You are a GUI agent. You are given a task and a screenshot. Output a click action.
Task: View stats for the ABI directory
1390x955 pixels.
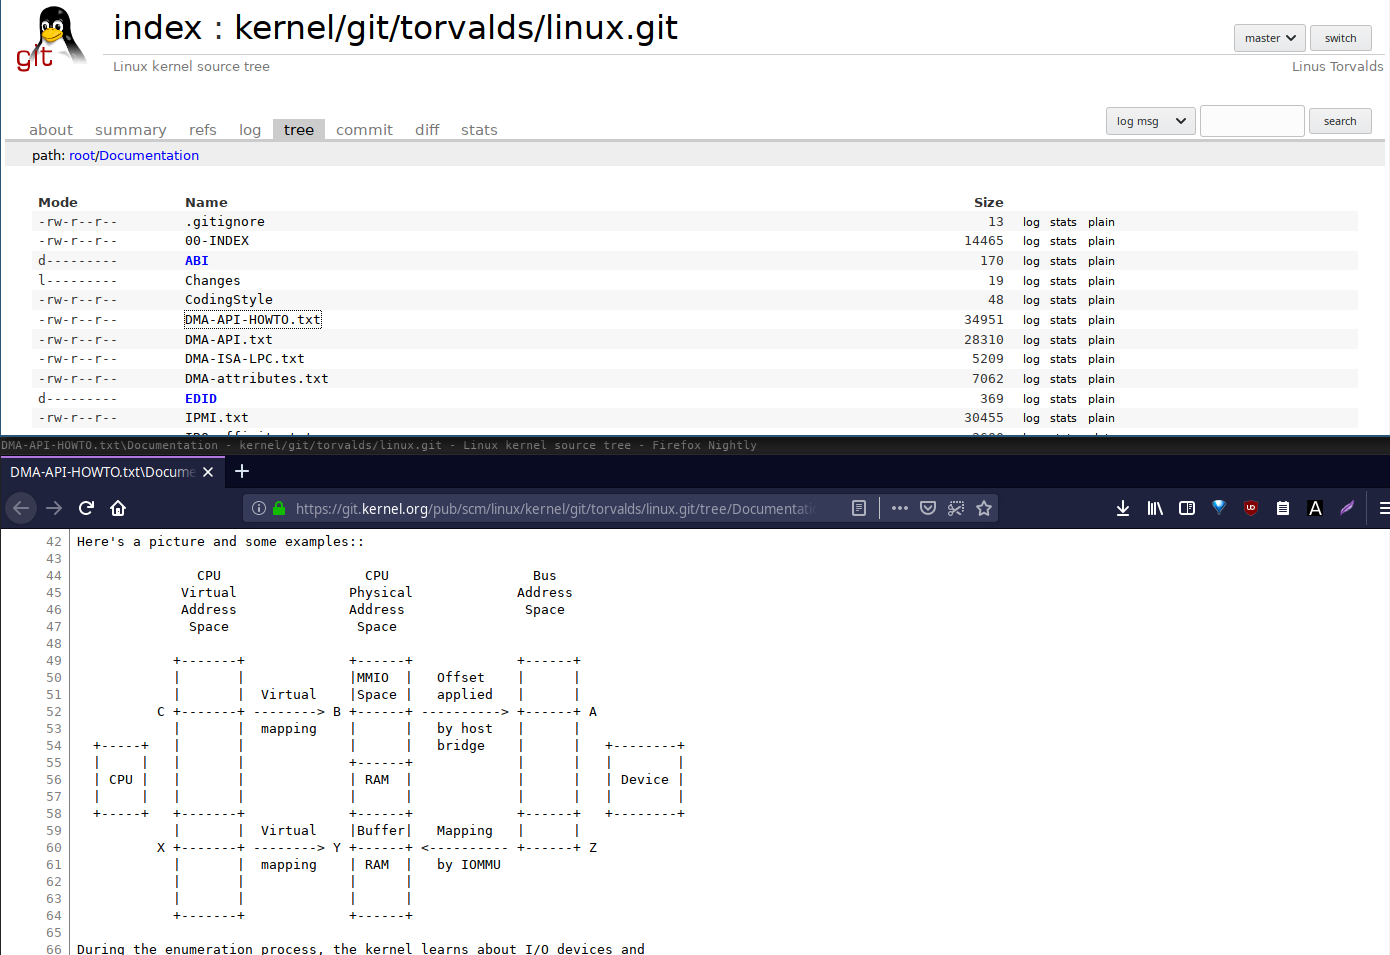click(1063, 261)
